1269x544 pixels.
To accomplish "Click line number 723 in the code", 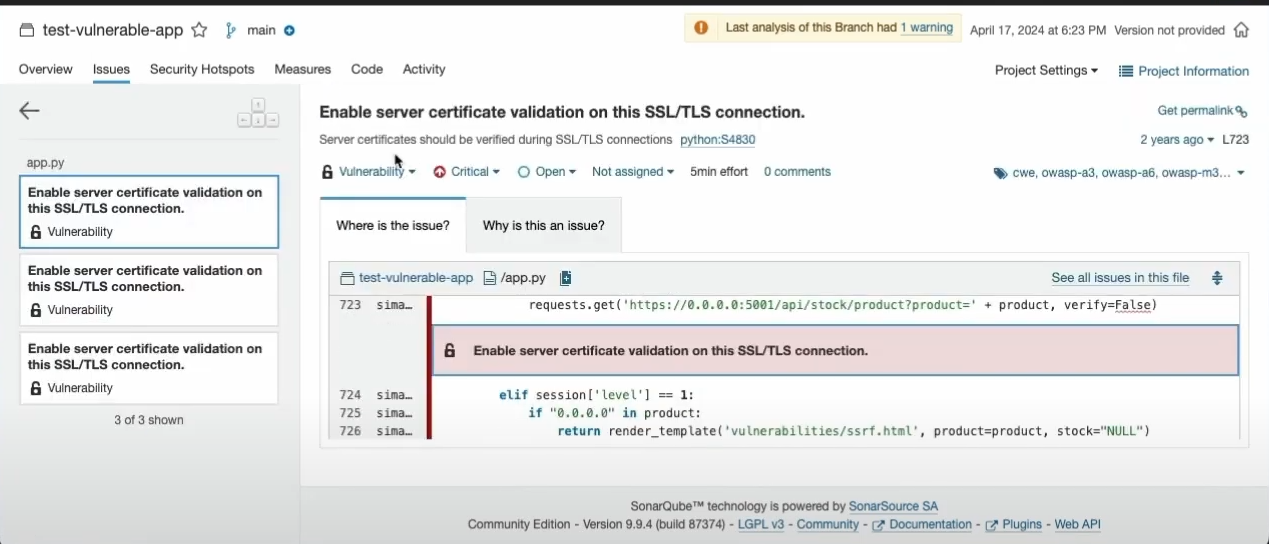I will pos(350,305).
